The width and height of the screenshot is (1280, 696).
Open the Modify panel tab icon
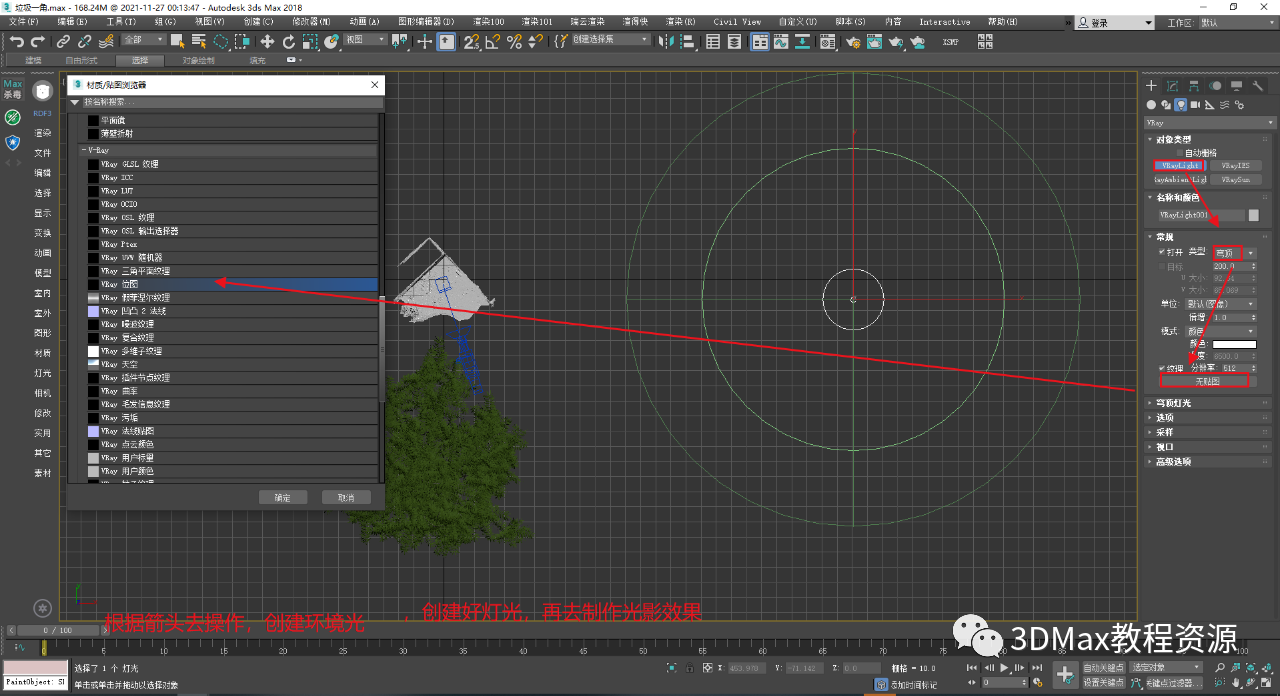tap(1172, 86)
